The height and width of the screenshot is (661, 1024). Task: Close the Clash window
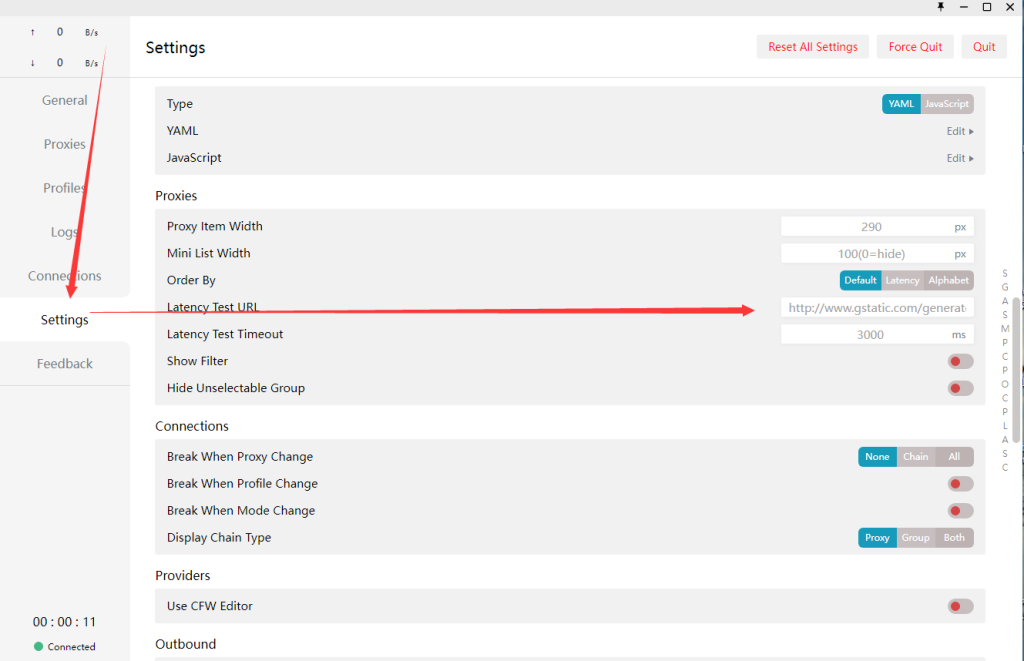(x=1010, y=7)
